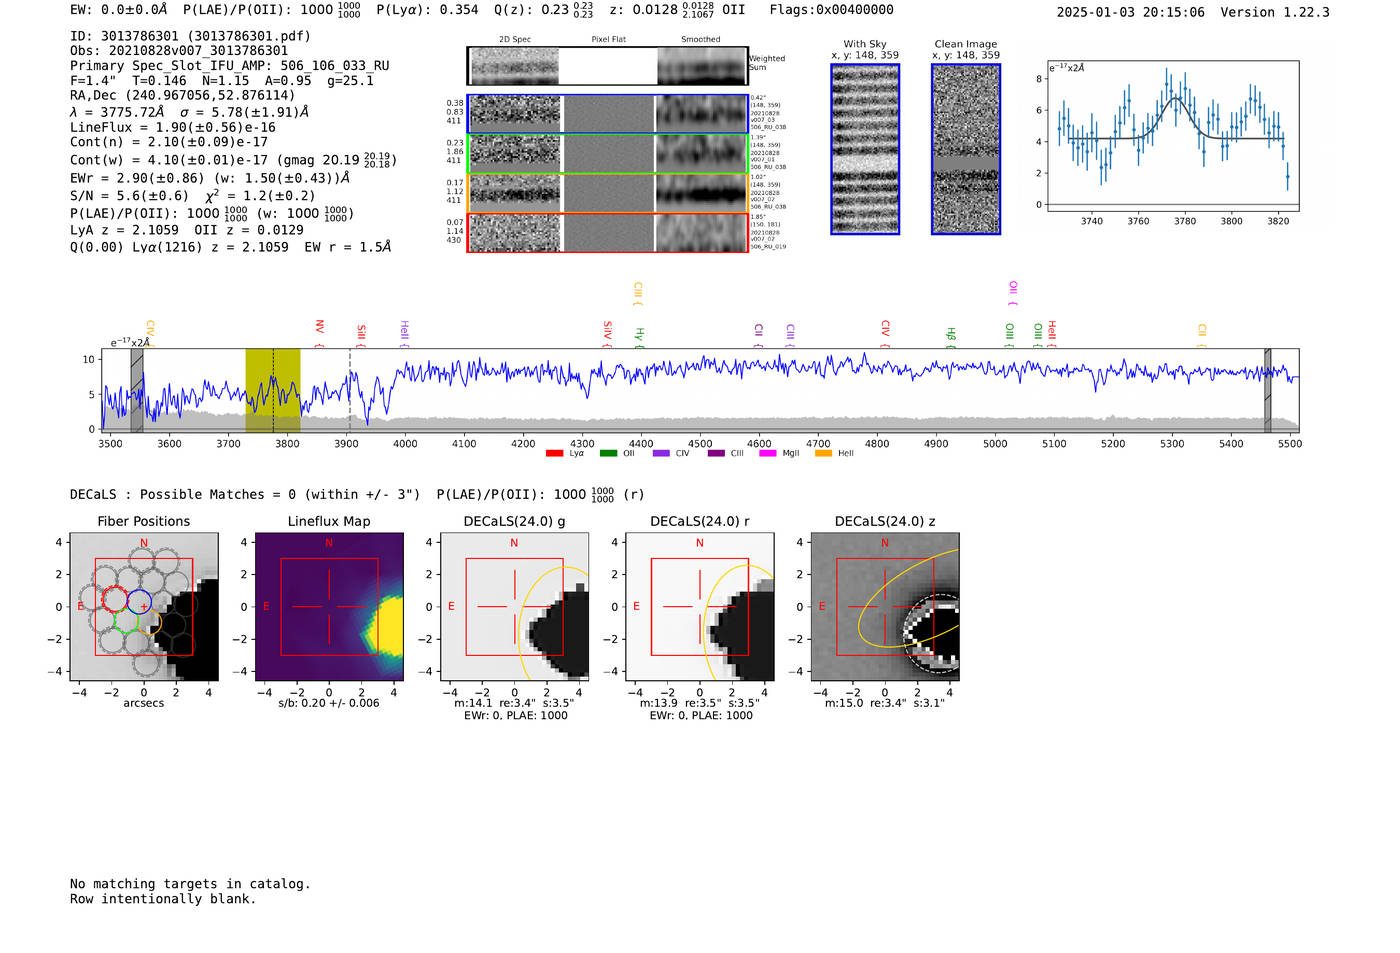Click the gray hatched band near 5460 Å
Viewport: 1400px width, 953px height.
pos(1267,390)
